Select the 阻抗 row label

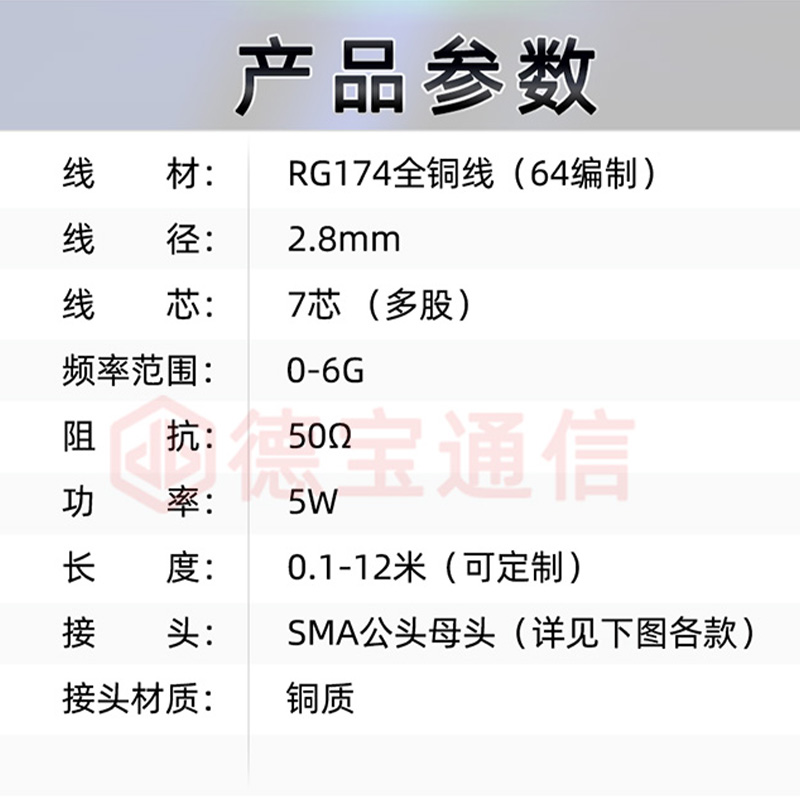point(138,437)
